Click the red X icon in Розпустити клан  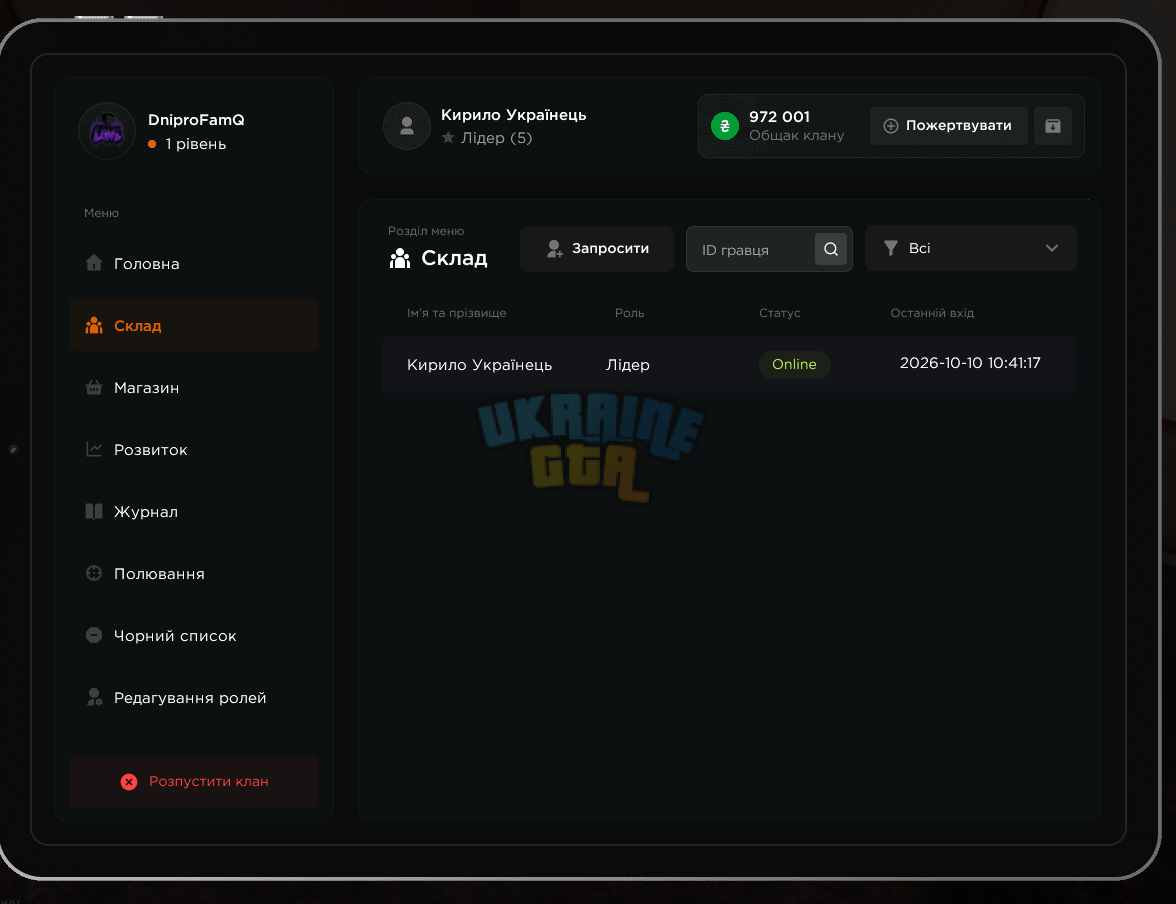tap(129, 782)
